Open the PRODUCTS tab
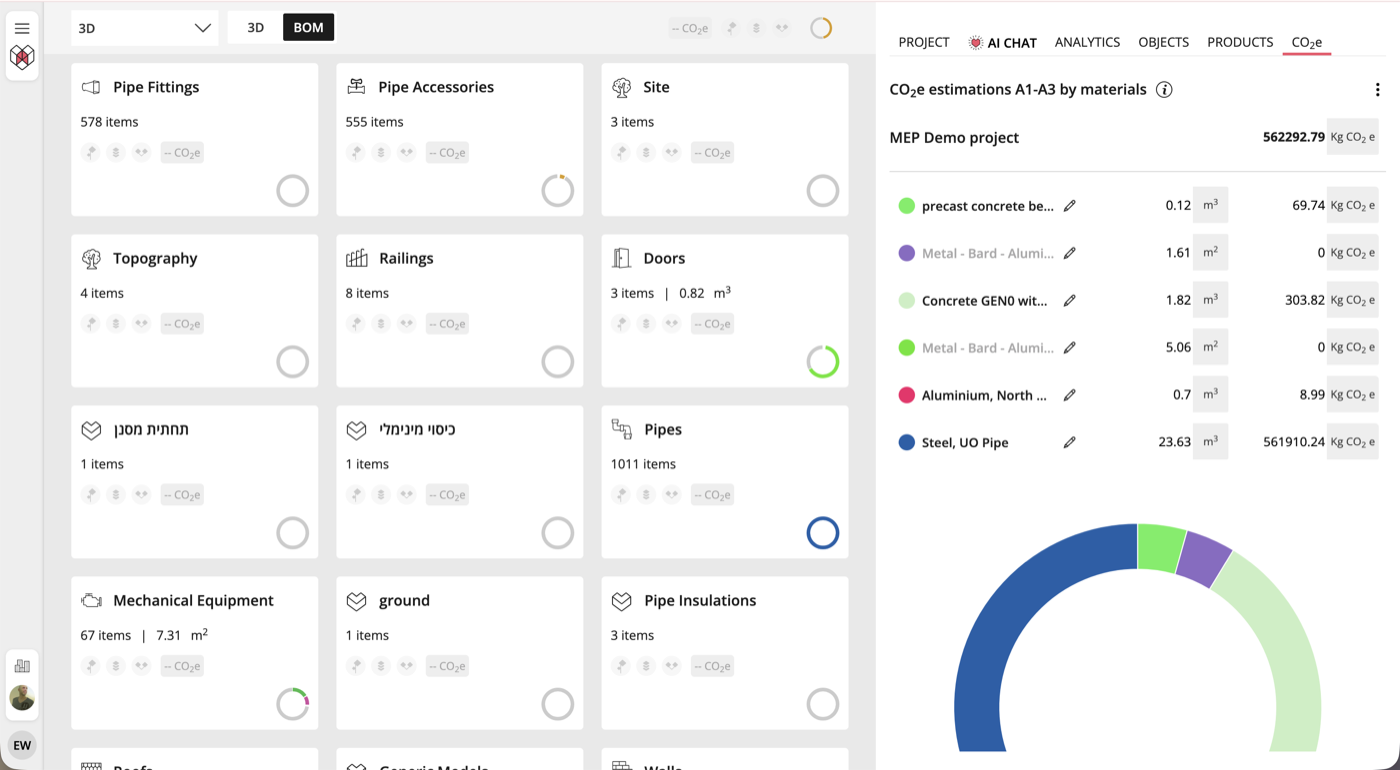 (x=1240, y=42)
